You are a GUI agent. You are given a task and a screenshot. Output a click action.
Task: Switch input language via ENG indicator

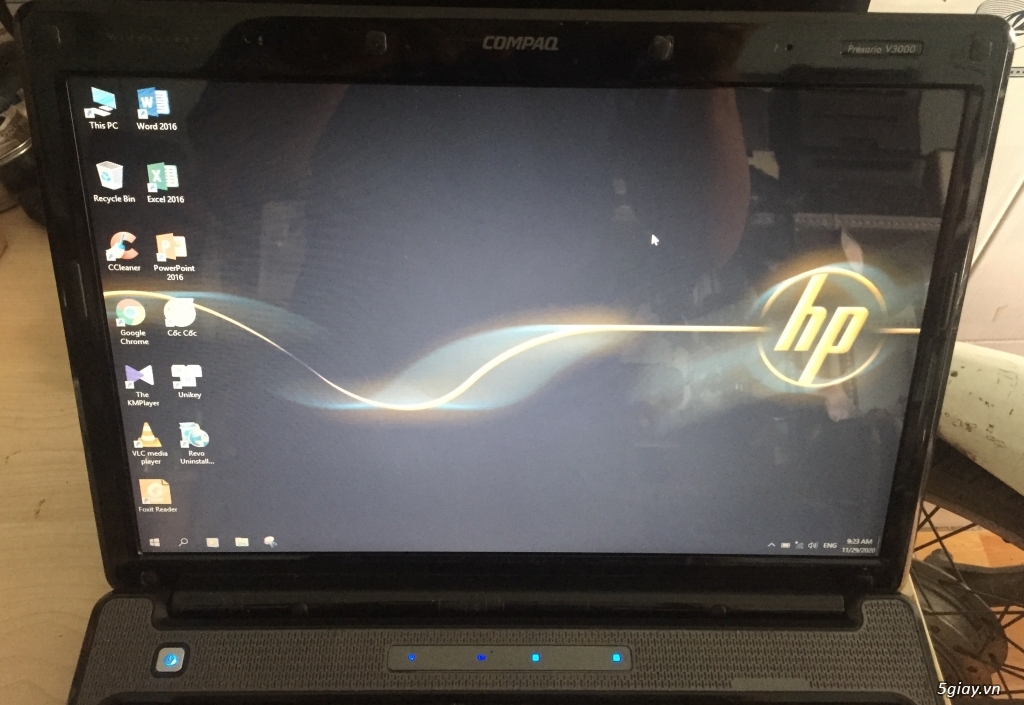[832, 545]
